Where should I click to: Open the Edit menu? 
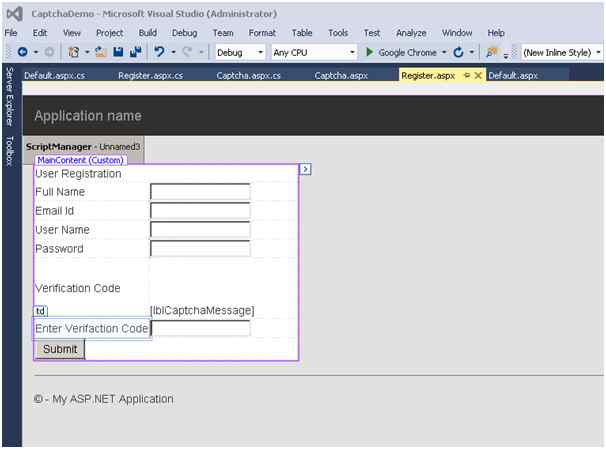[x=40, y=33]
